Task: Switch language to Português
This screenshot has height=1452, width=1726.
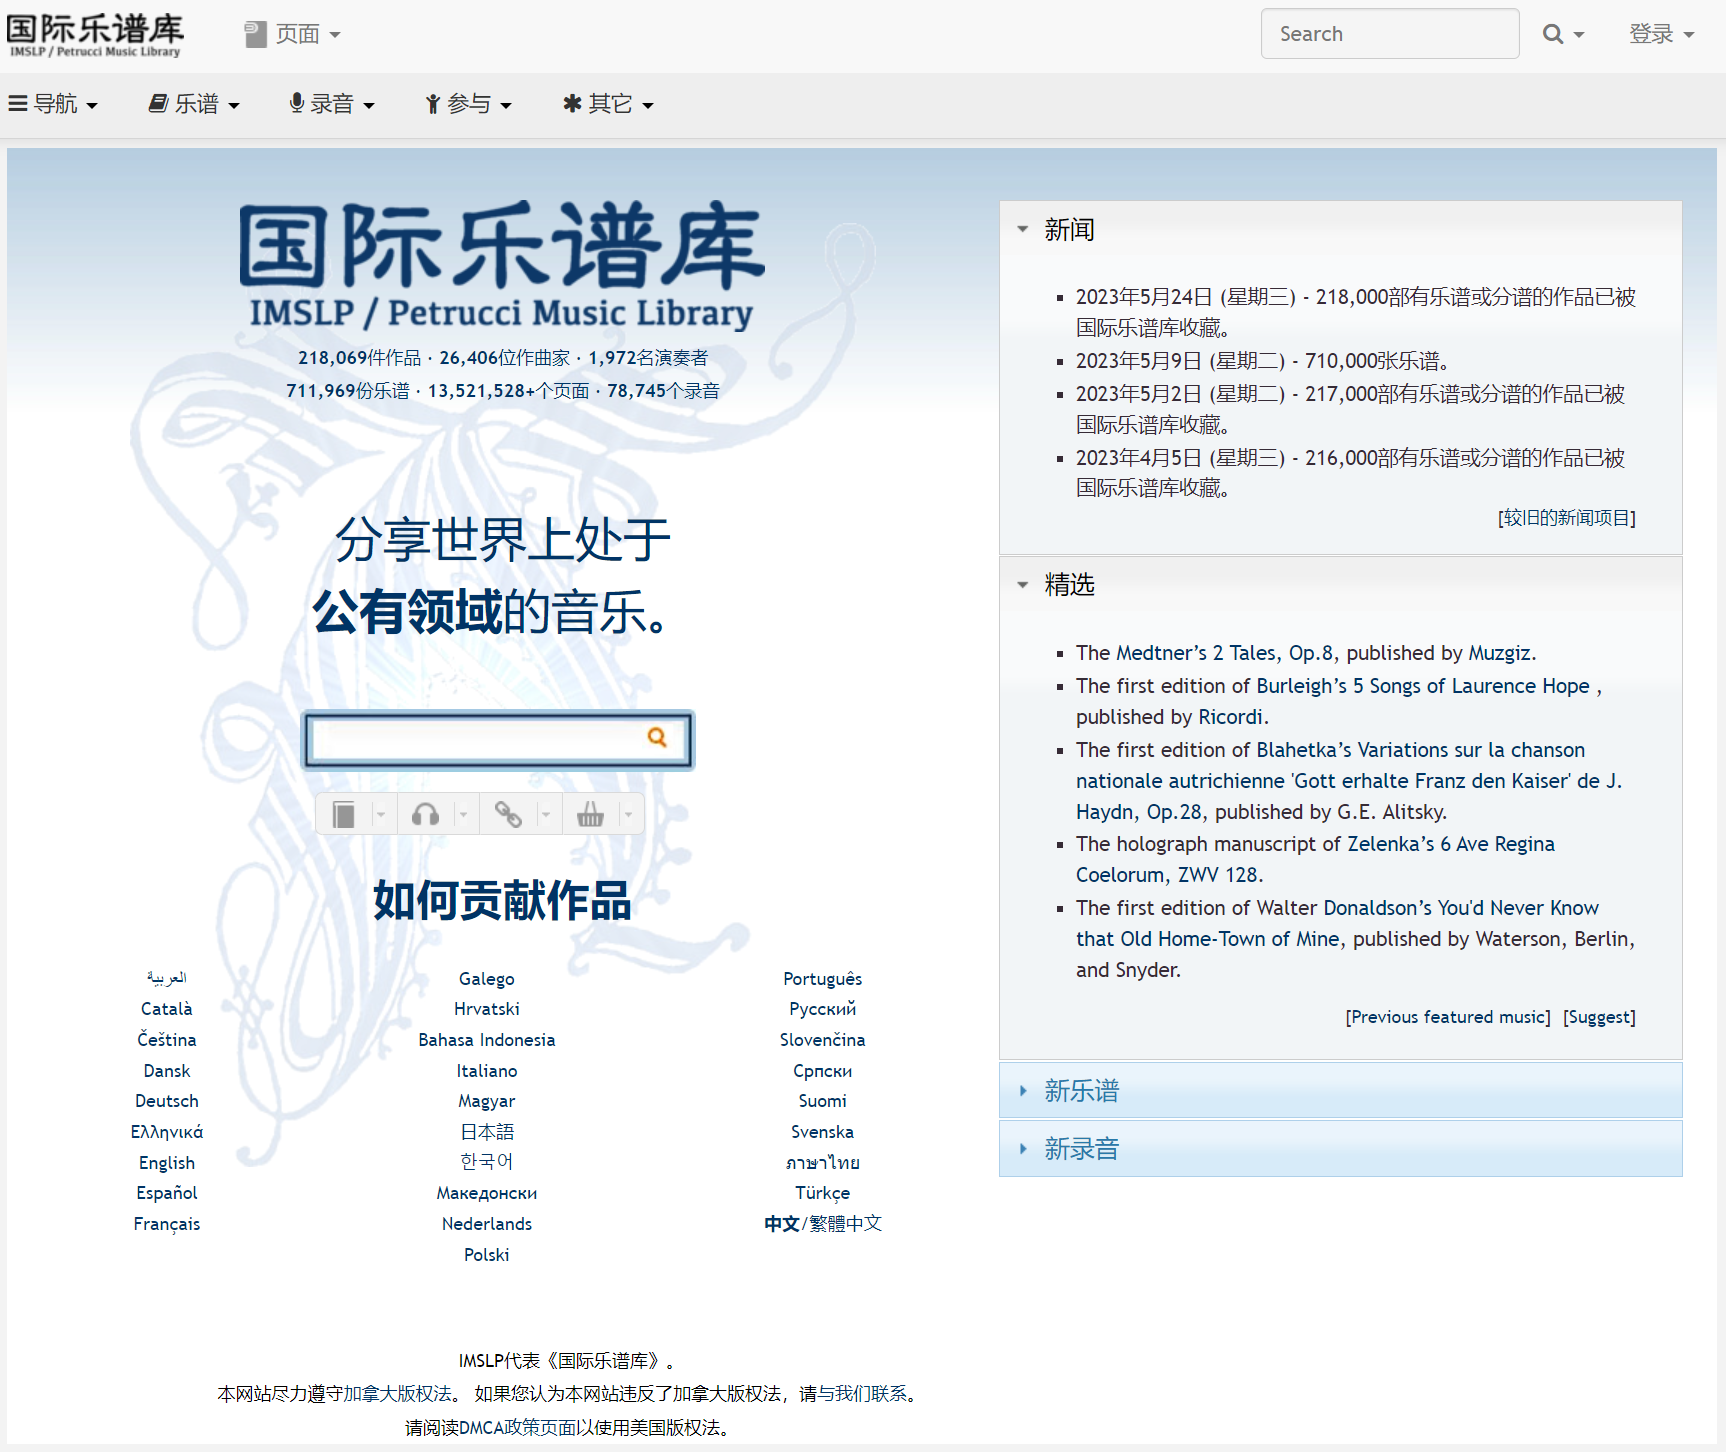Action: point(823,979)
